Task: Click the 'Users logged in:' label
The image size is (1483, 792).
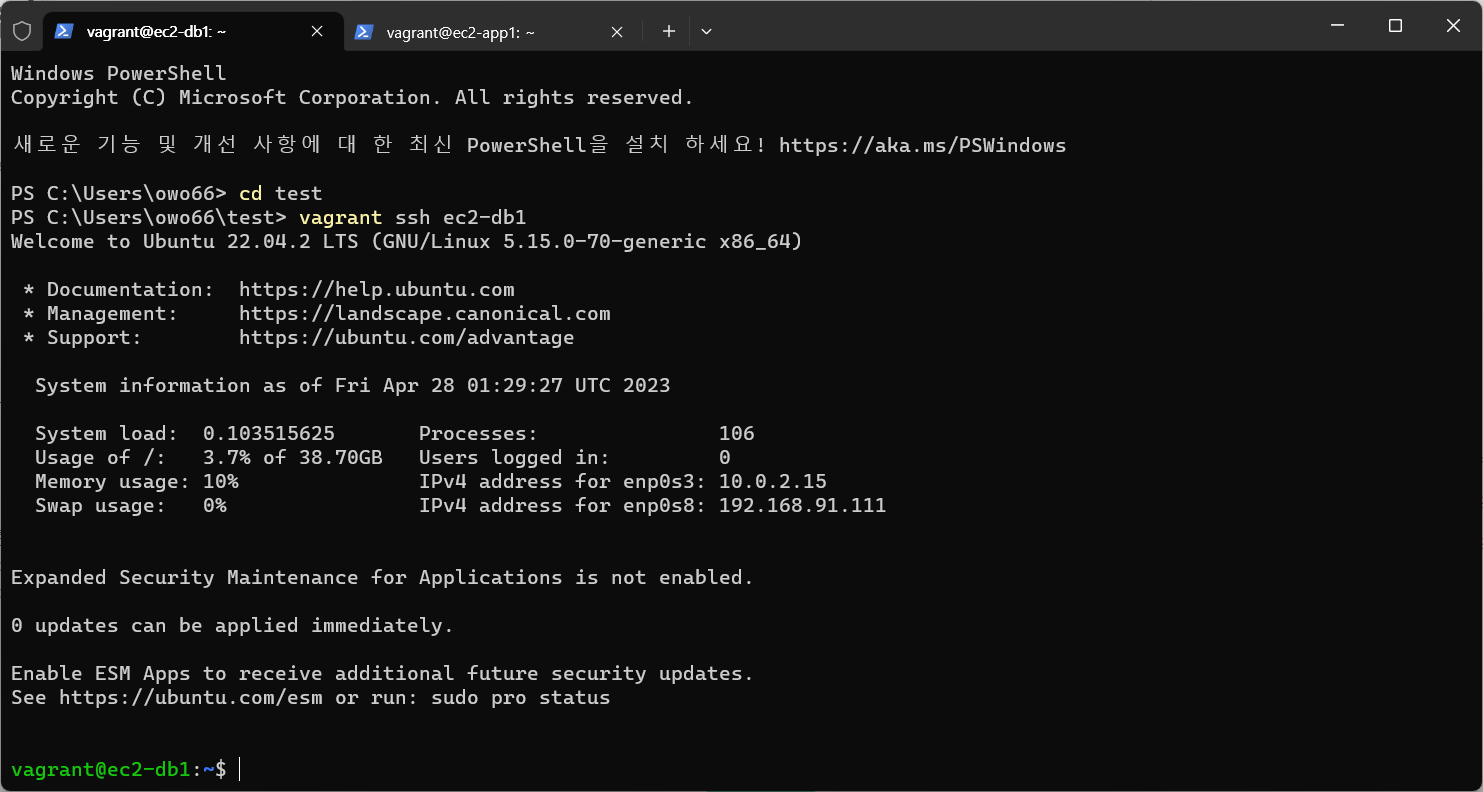Action: (x=515, y=458)
